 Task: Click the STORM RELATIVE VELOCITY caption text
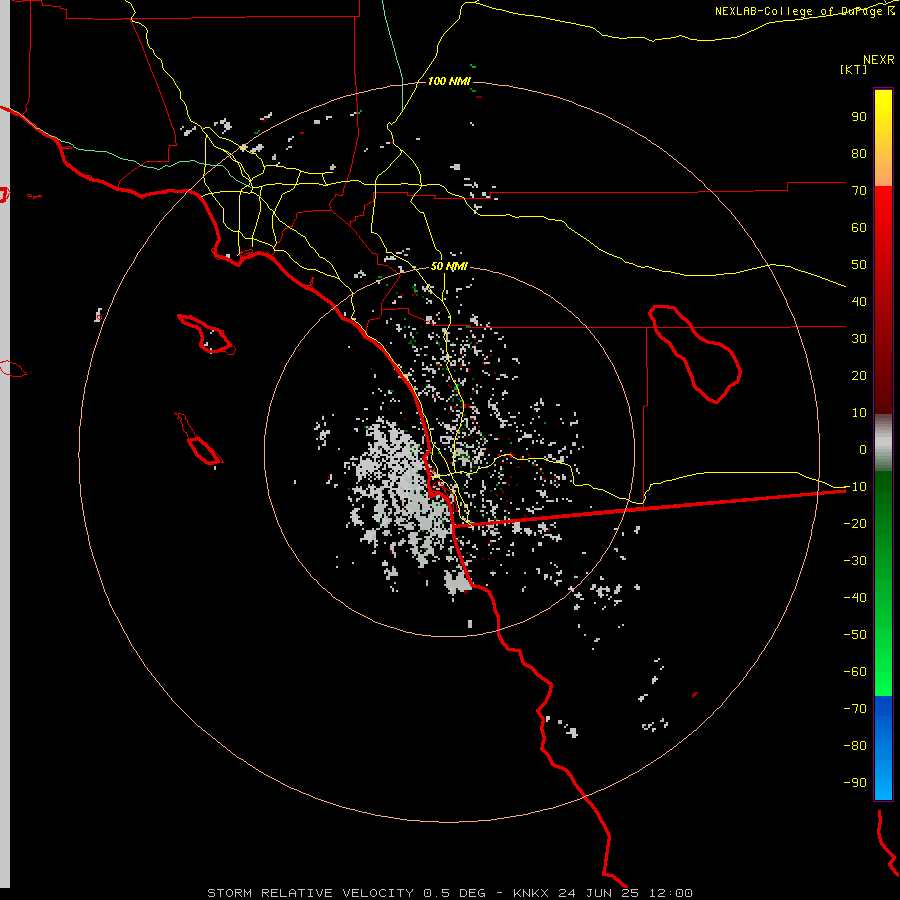point(311,893)
